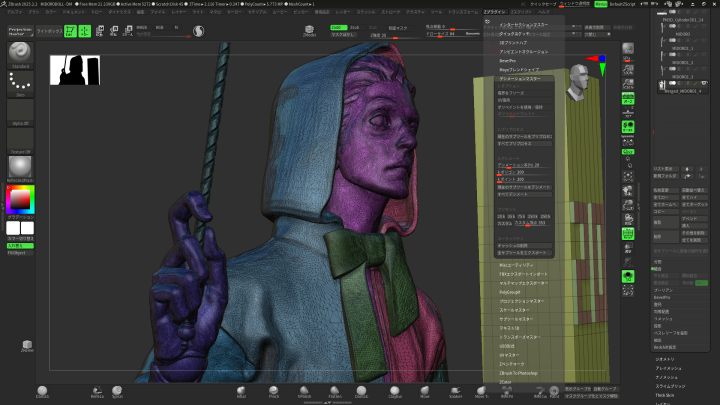Open the レンダー menu
720x405 pixels.
(x=343, y=12)
